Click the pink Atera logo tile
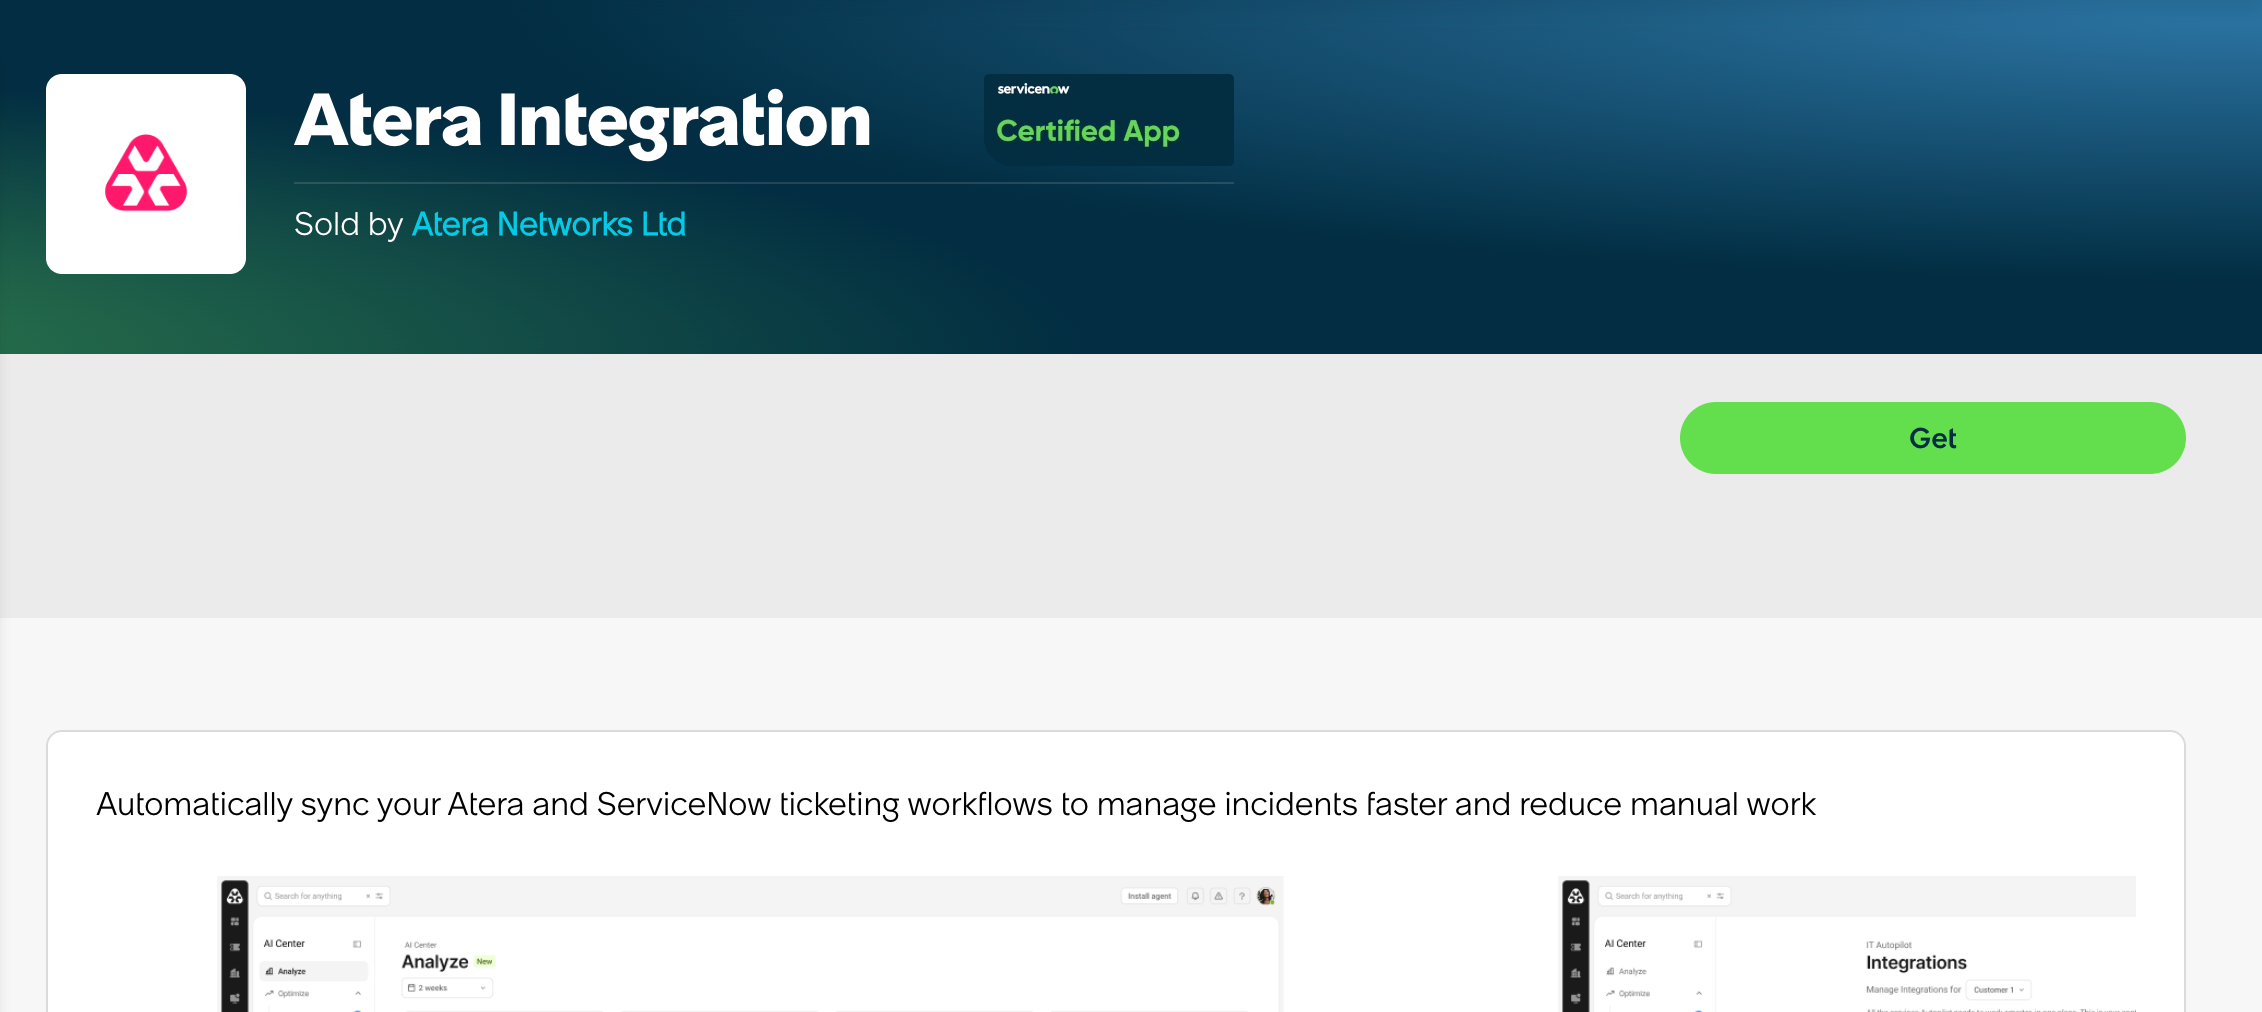 [x=146, y=174]
